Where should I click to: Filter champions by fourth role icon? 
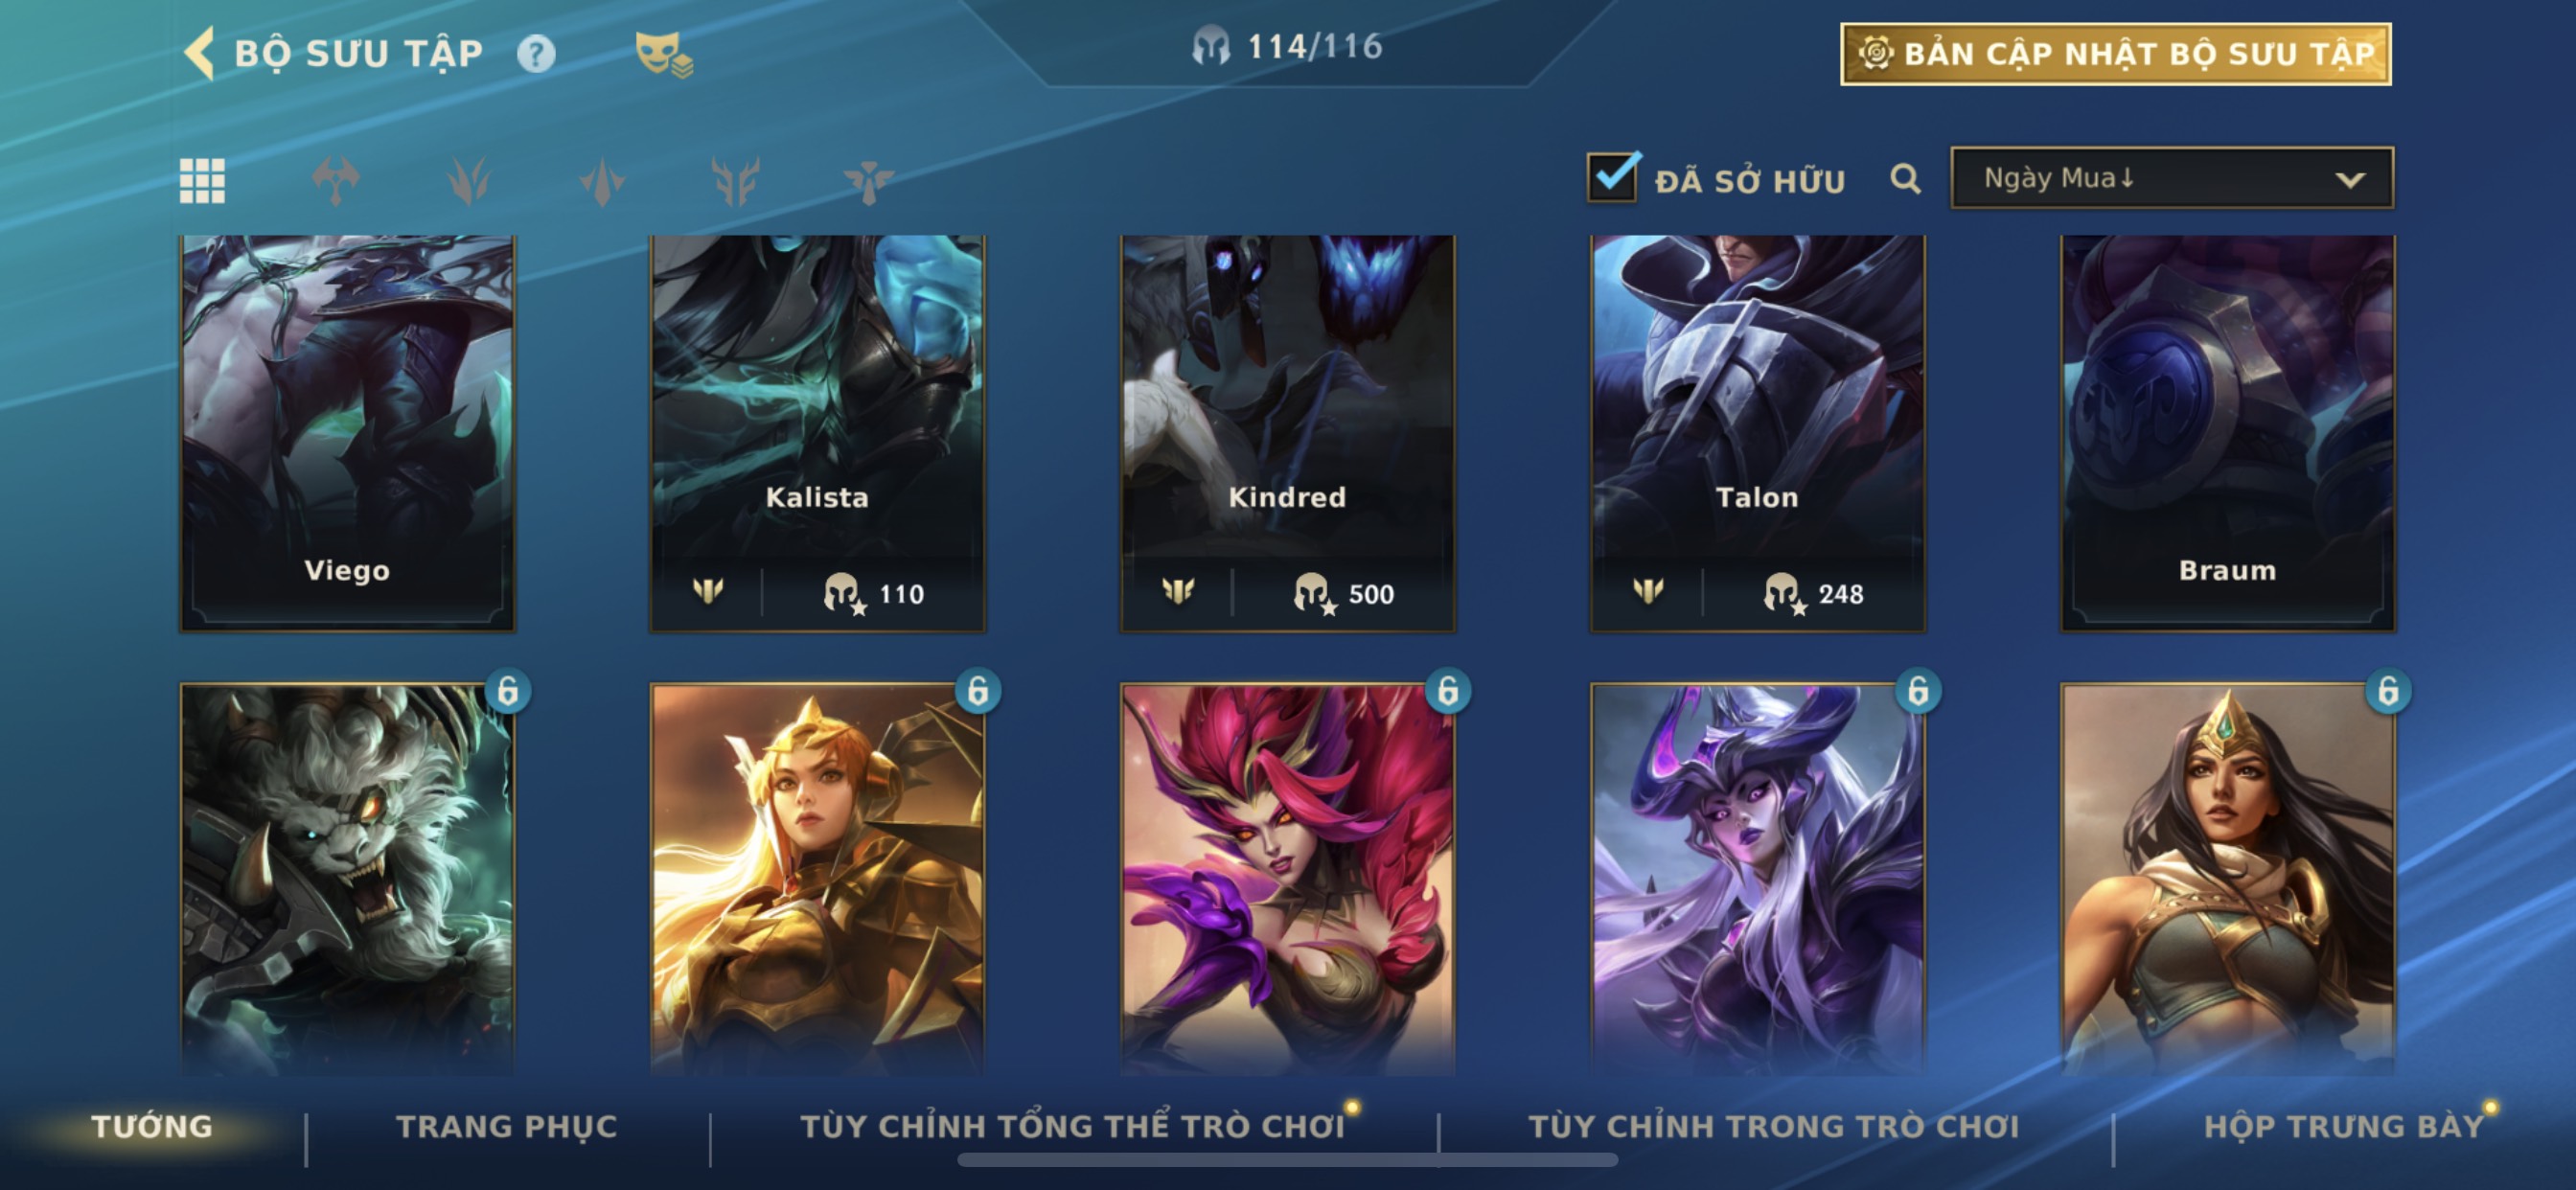coord(735,181)
